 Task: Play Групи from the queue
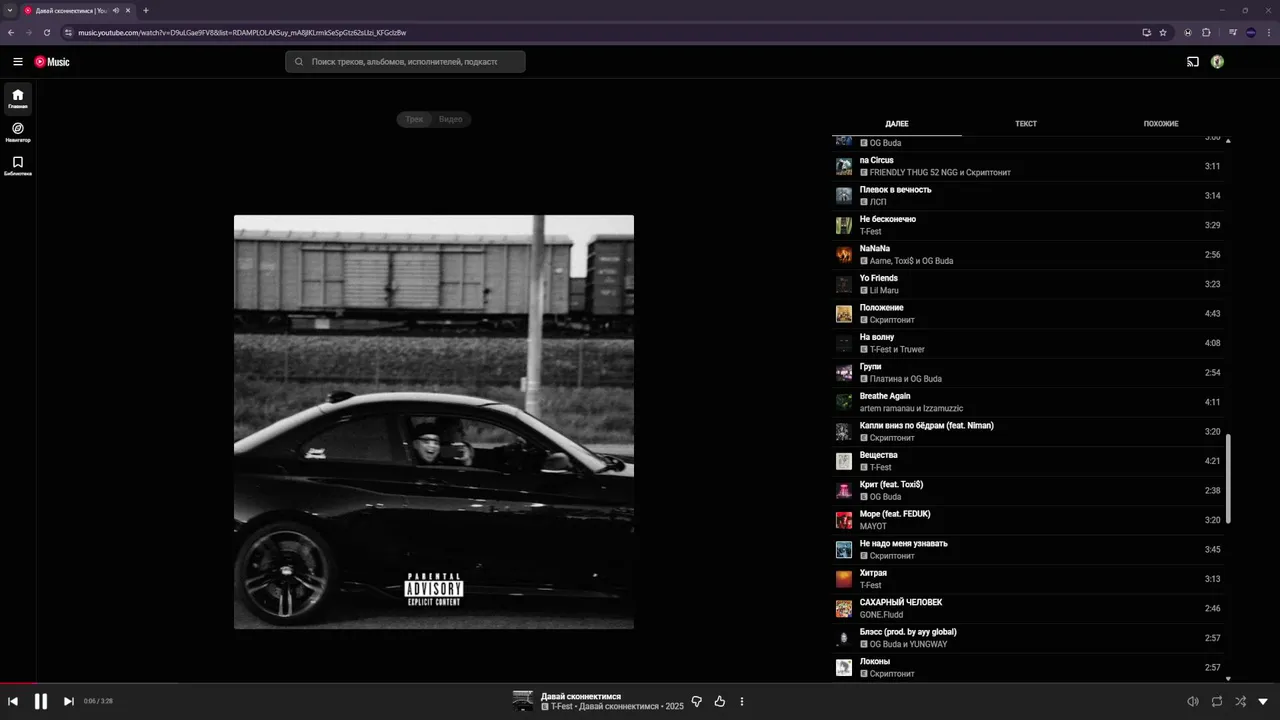1029,373
